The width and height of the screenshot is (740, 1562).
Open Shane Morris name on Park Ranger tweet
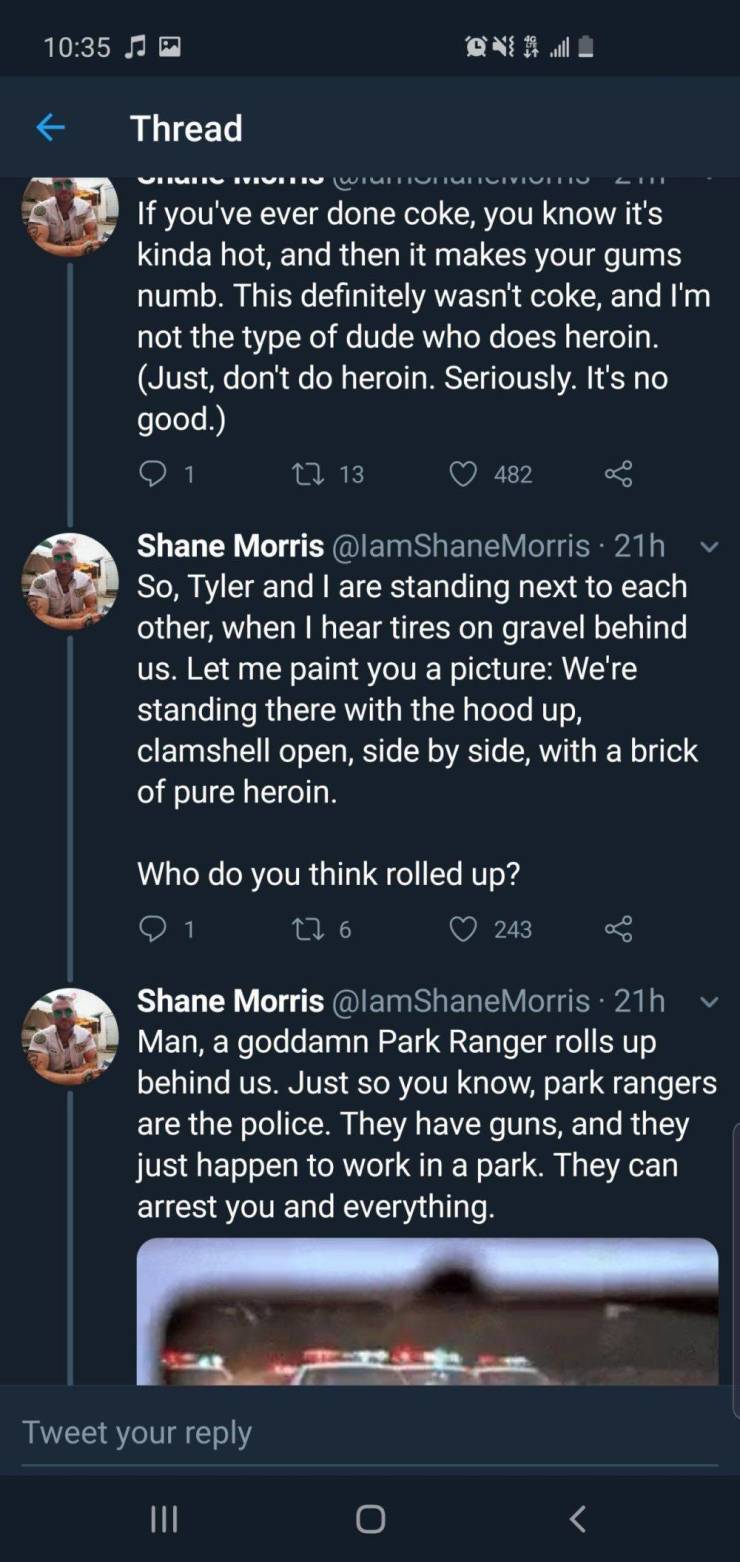click(x=230, y=1001)
